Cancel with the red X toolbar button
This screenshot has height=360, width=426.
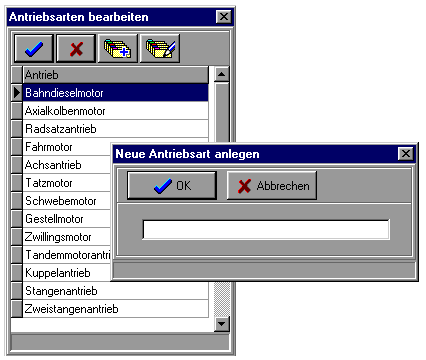tap(76, 49)
